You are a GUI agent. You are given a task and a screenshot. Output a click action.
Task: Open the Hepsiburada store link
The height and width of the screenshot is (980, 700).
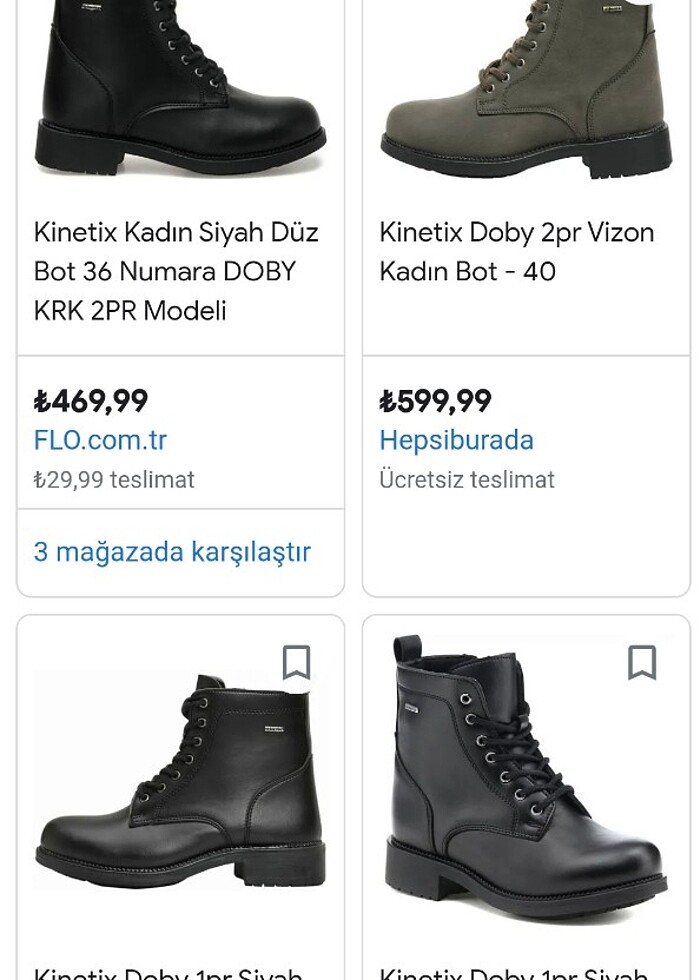click(456, 440)
